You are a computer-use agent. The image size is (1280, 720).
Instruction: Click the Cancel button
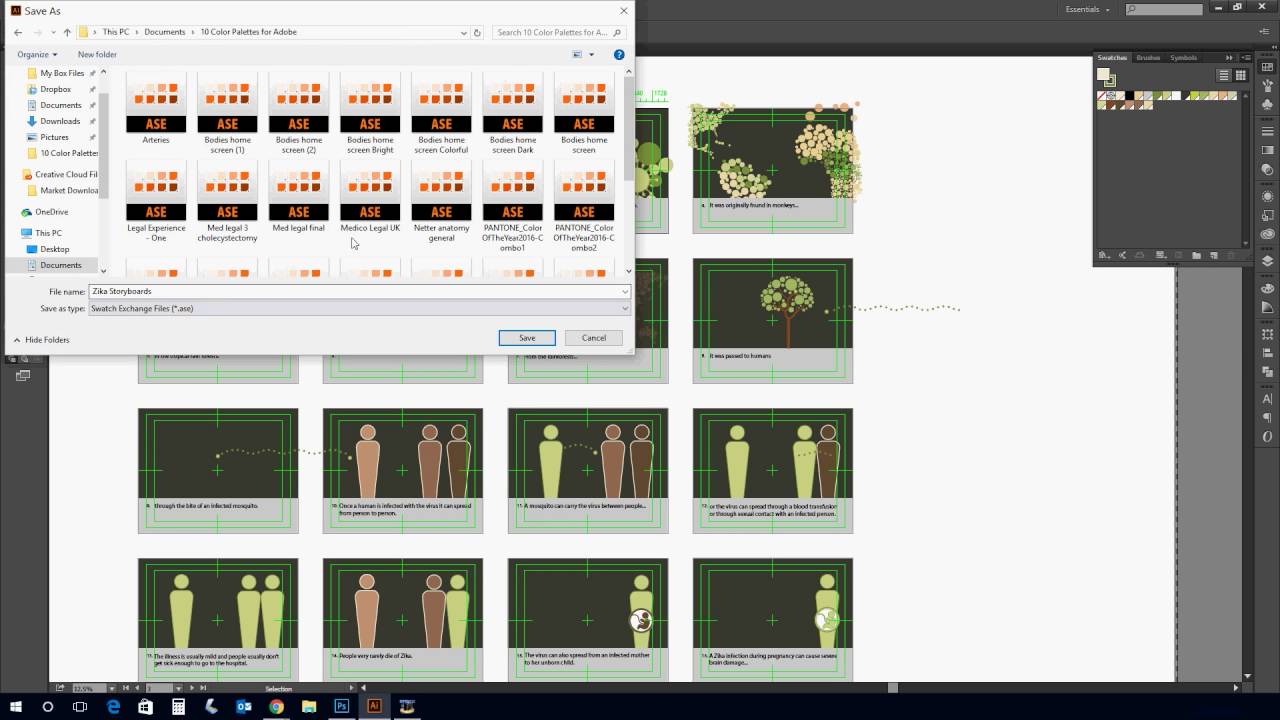point(594,338)
